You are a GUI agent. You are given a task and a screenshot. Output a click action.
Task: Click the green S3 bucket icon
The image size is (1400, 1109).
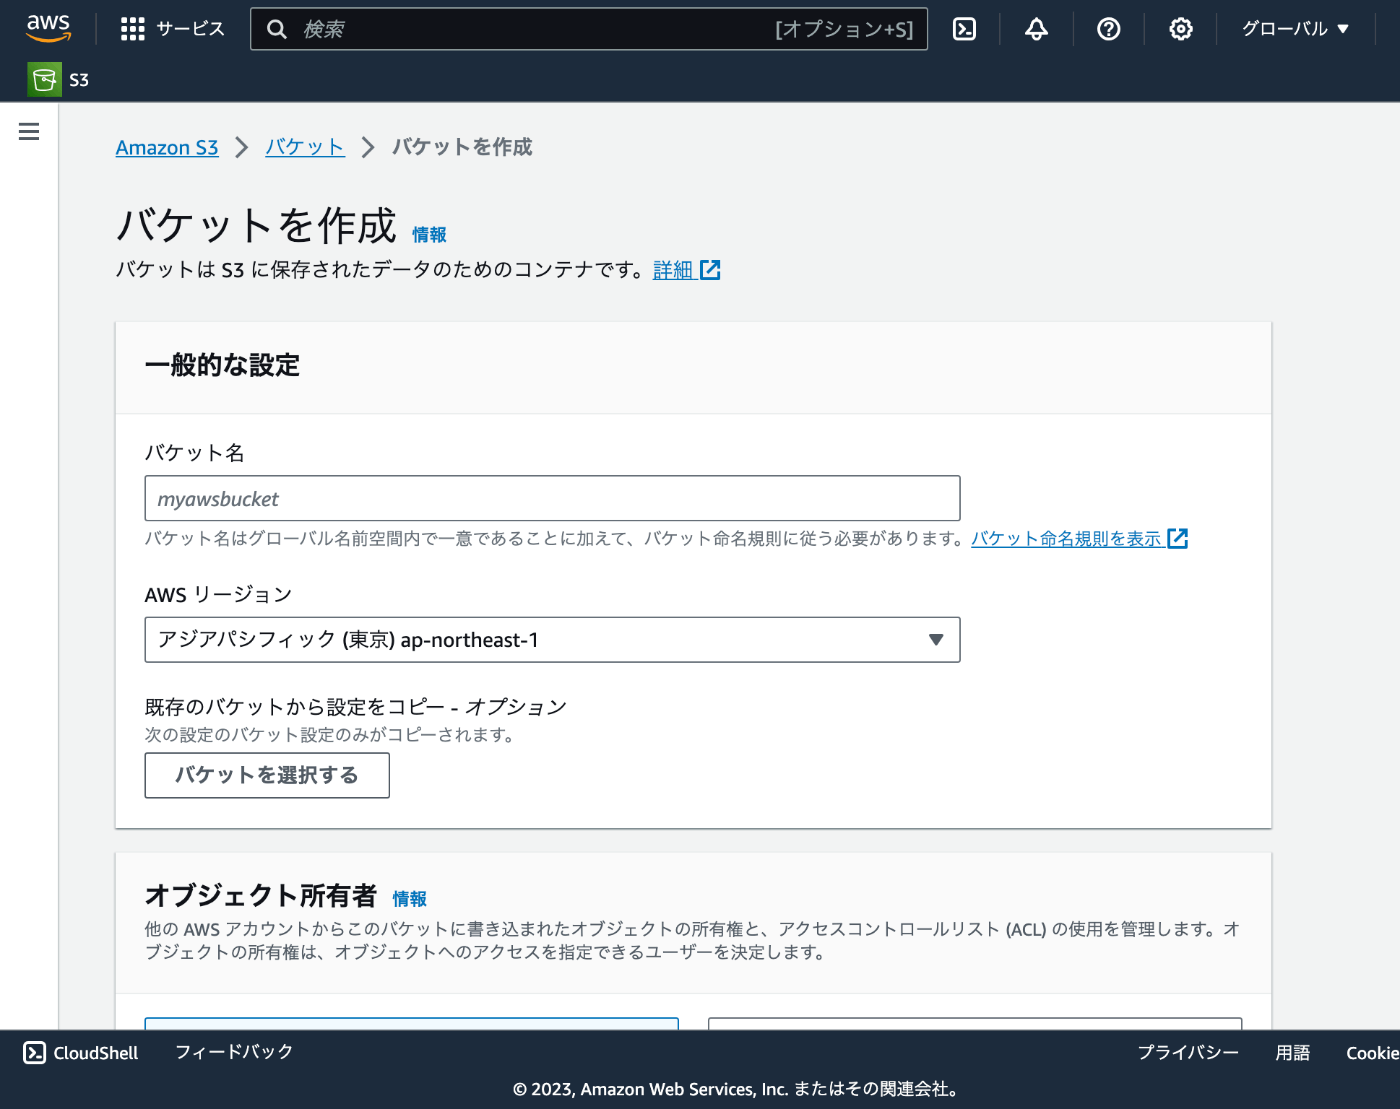click(x=44, y=80)
